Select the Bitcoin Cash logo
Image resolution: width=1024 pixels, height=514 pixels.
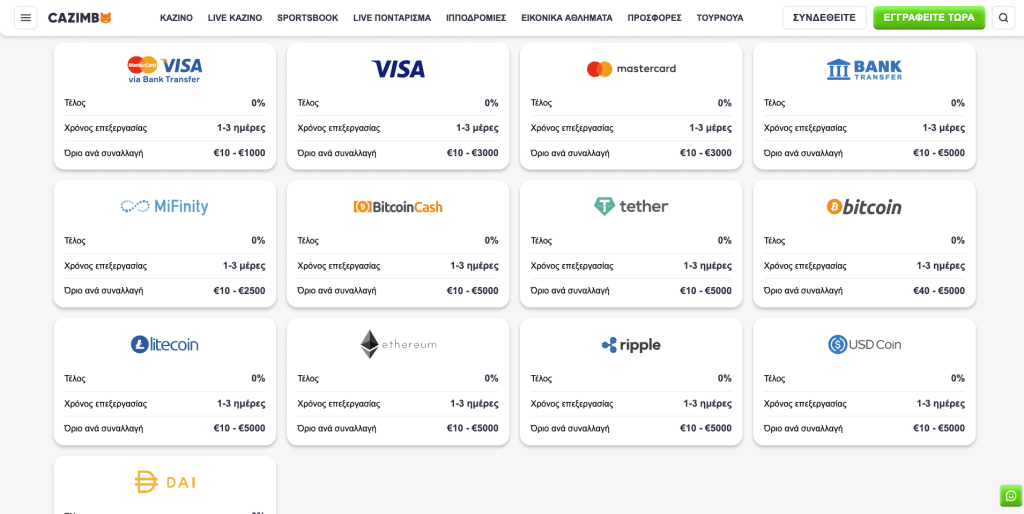point(398,207)
